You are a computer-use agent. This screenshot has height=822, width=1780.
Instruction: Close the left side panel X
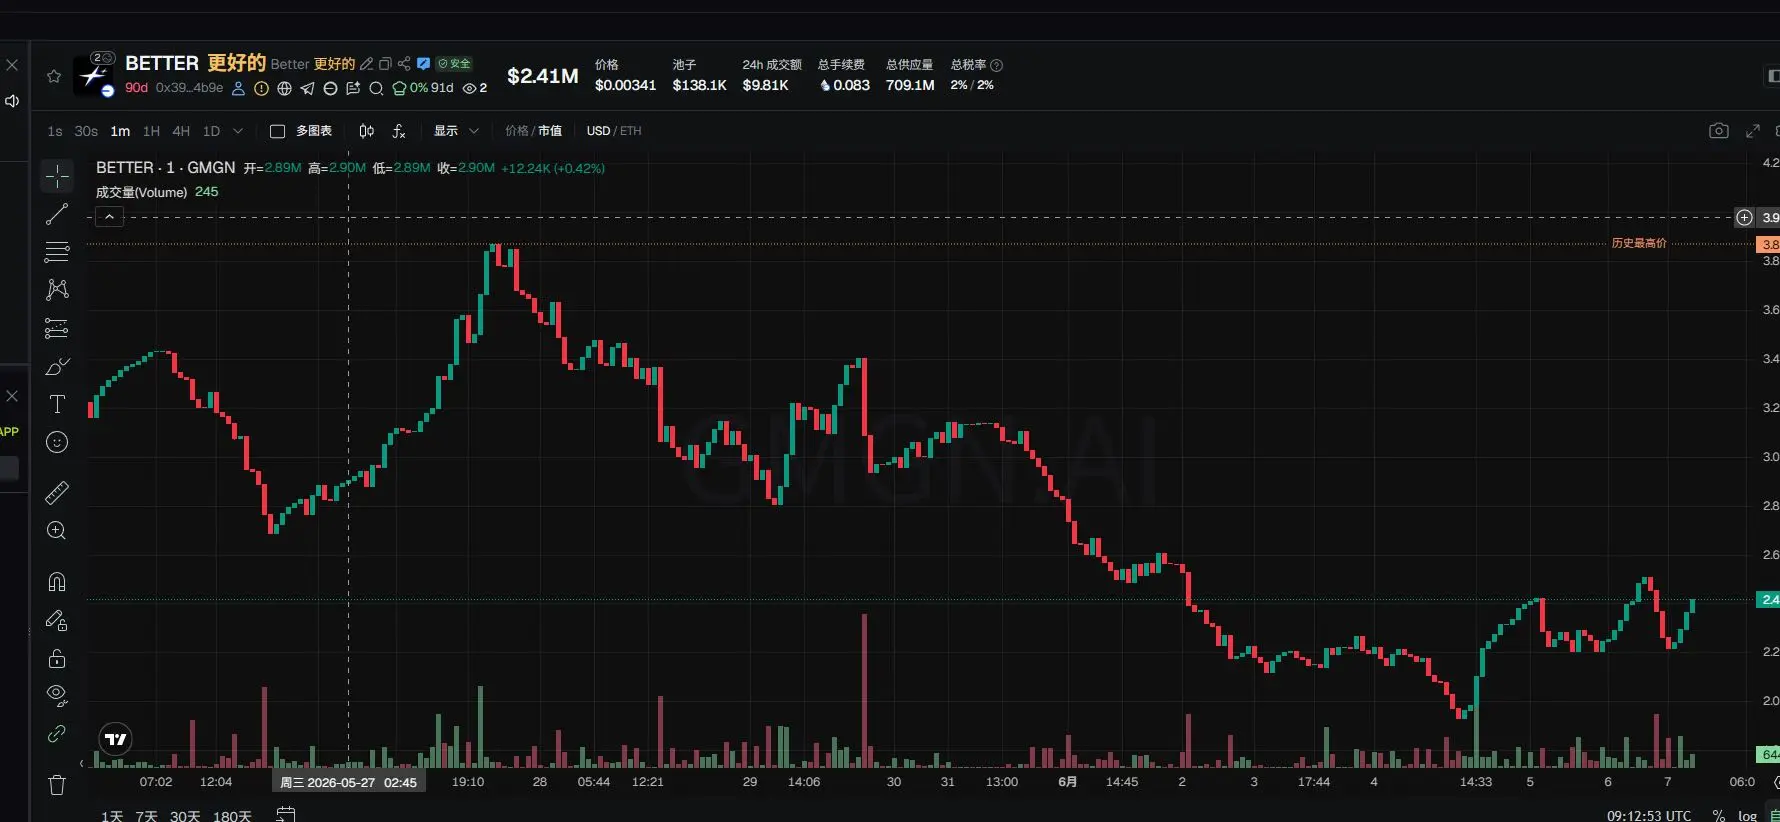[x=12, y=65]
